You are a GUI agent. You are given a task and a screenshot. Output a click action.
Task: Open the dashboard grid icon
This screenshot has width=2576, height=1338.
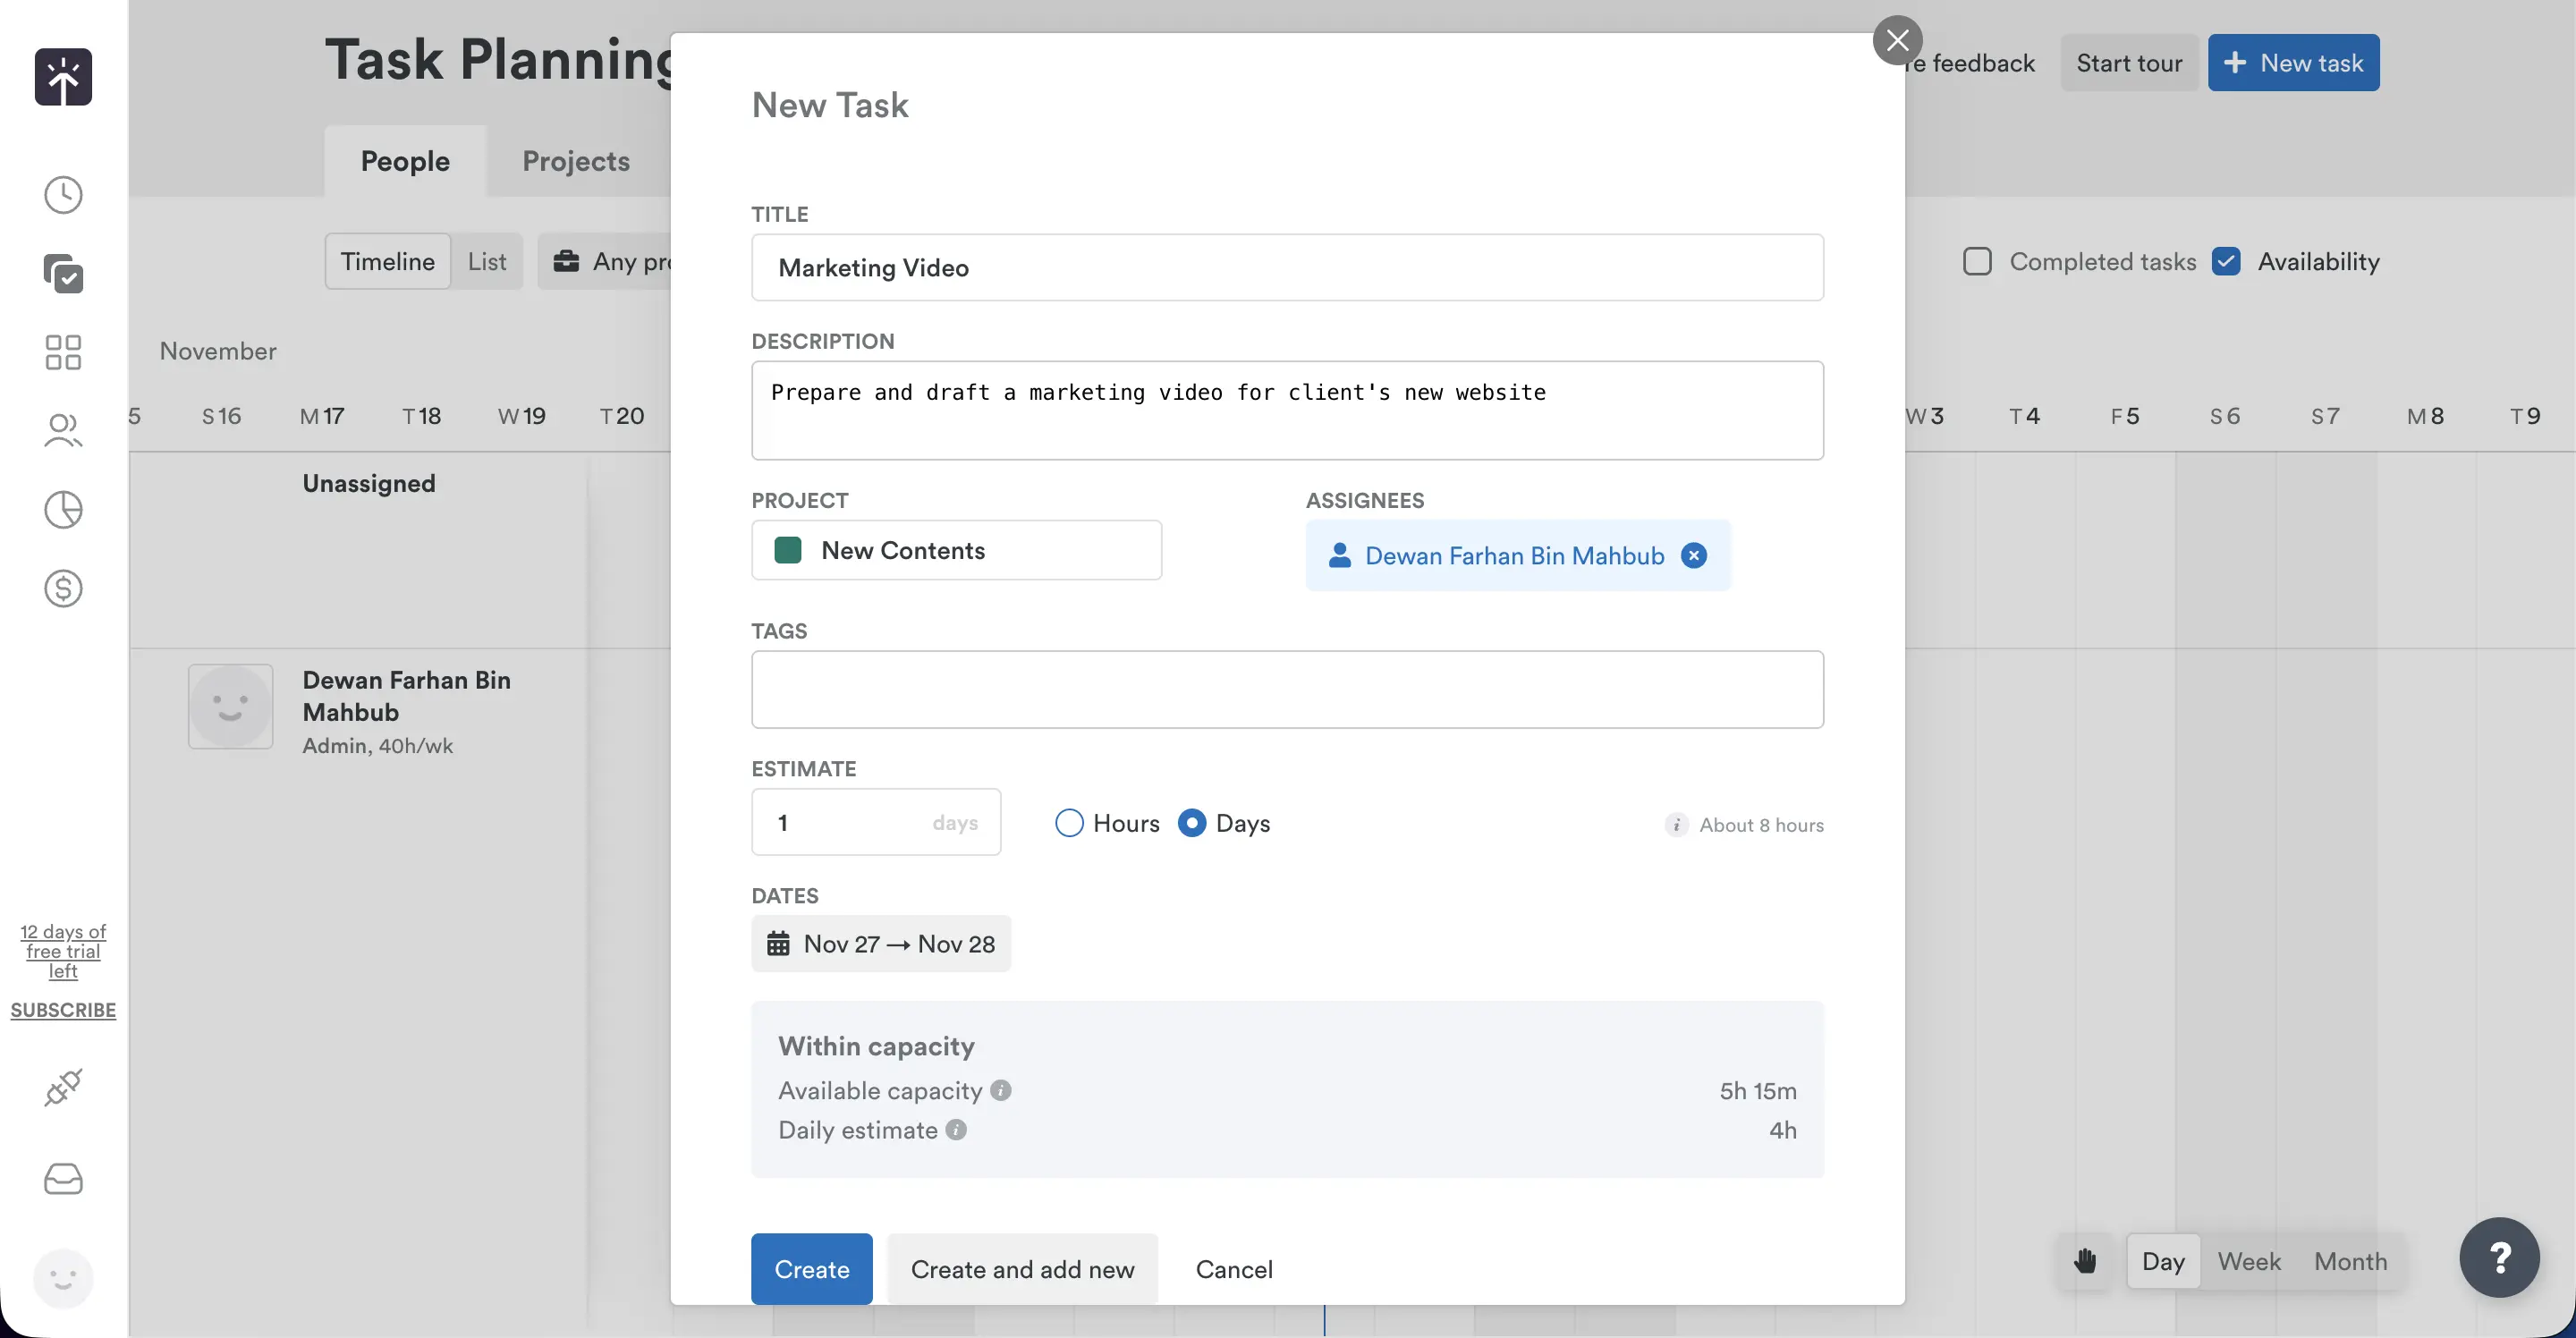[x=63, y=352]
